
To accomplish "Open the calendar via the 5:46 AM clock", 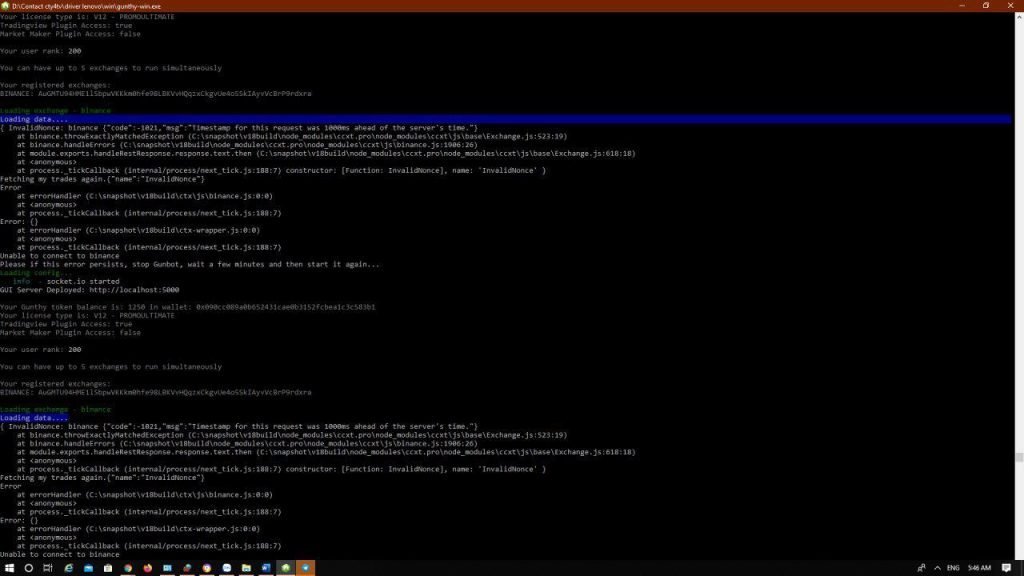I will click(x=978, y=567).
